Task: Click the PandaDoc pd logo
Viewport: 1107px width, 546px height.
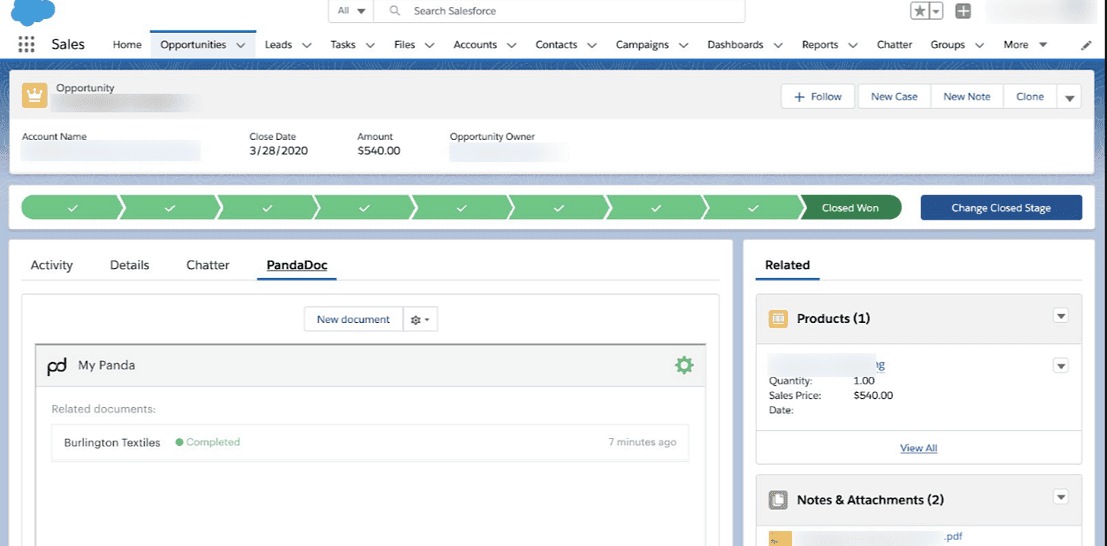Action: (x=56, y=366)
